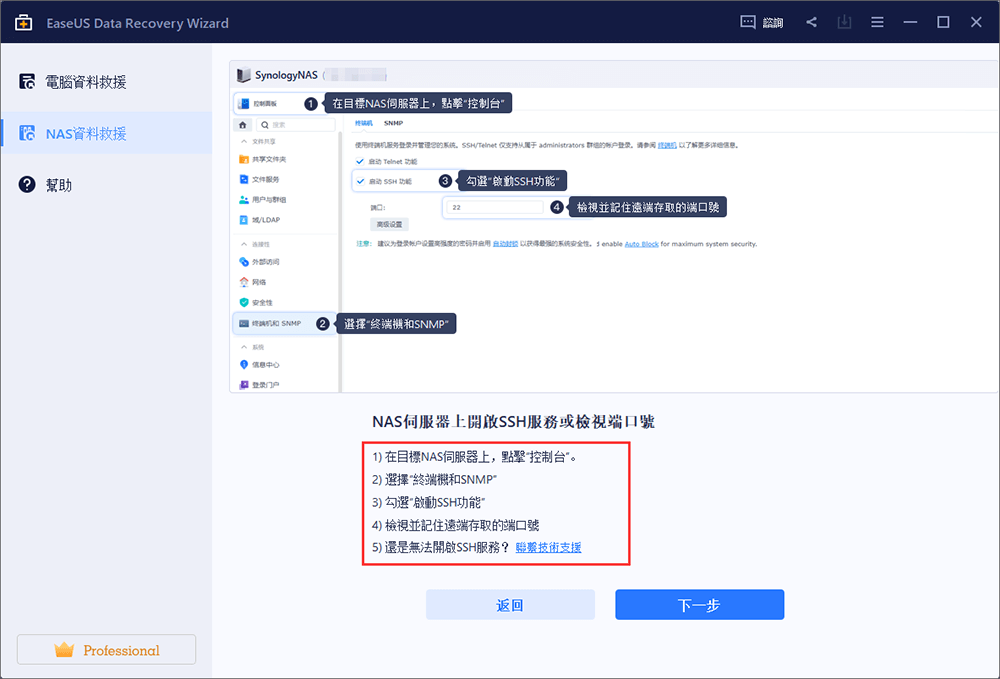The image size is (1000, 679).
Task: Click the SynologyNAS name in the illustration
Action: (286, 75)
